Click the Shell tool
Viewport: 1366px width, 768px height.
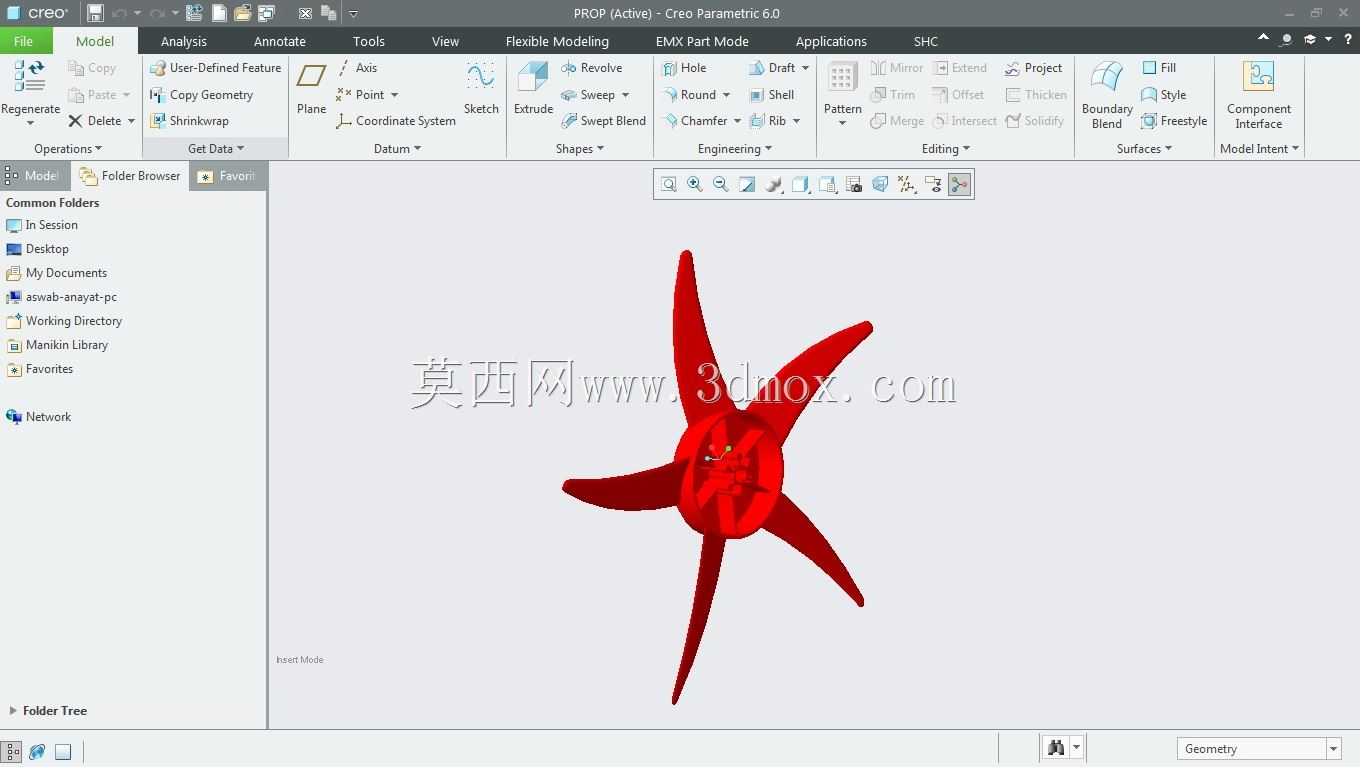click(x=771, y=95)
